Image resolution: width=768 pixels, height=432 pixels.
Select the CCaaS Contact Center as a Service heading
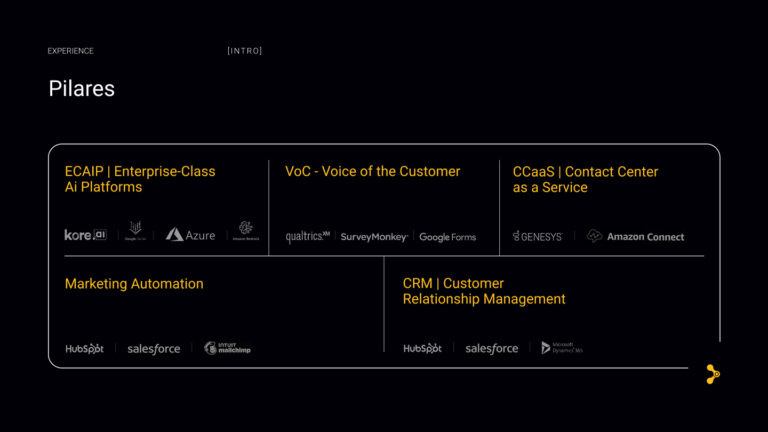pyautogui.click(x=585, y=179)
